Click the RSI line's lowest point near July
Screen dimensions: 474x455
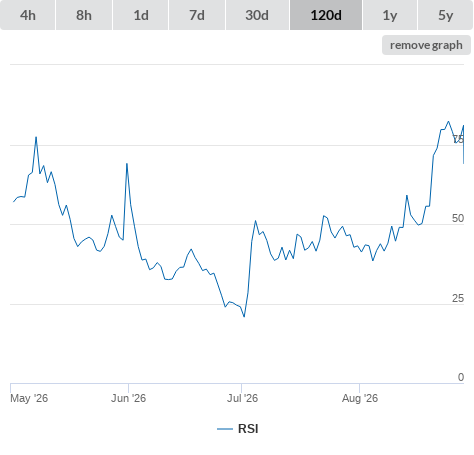coord(244,316)
